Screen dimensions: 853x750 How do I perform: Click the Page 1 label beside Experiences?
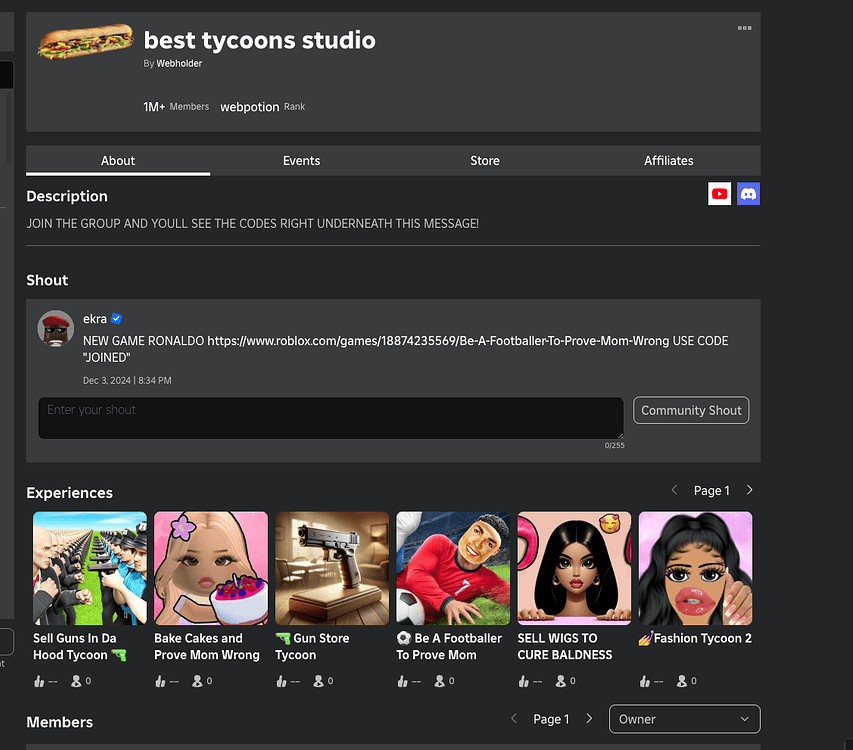coord(712,491)
